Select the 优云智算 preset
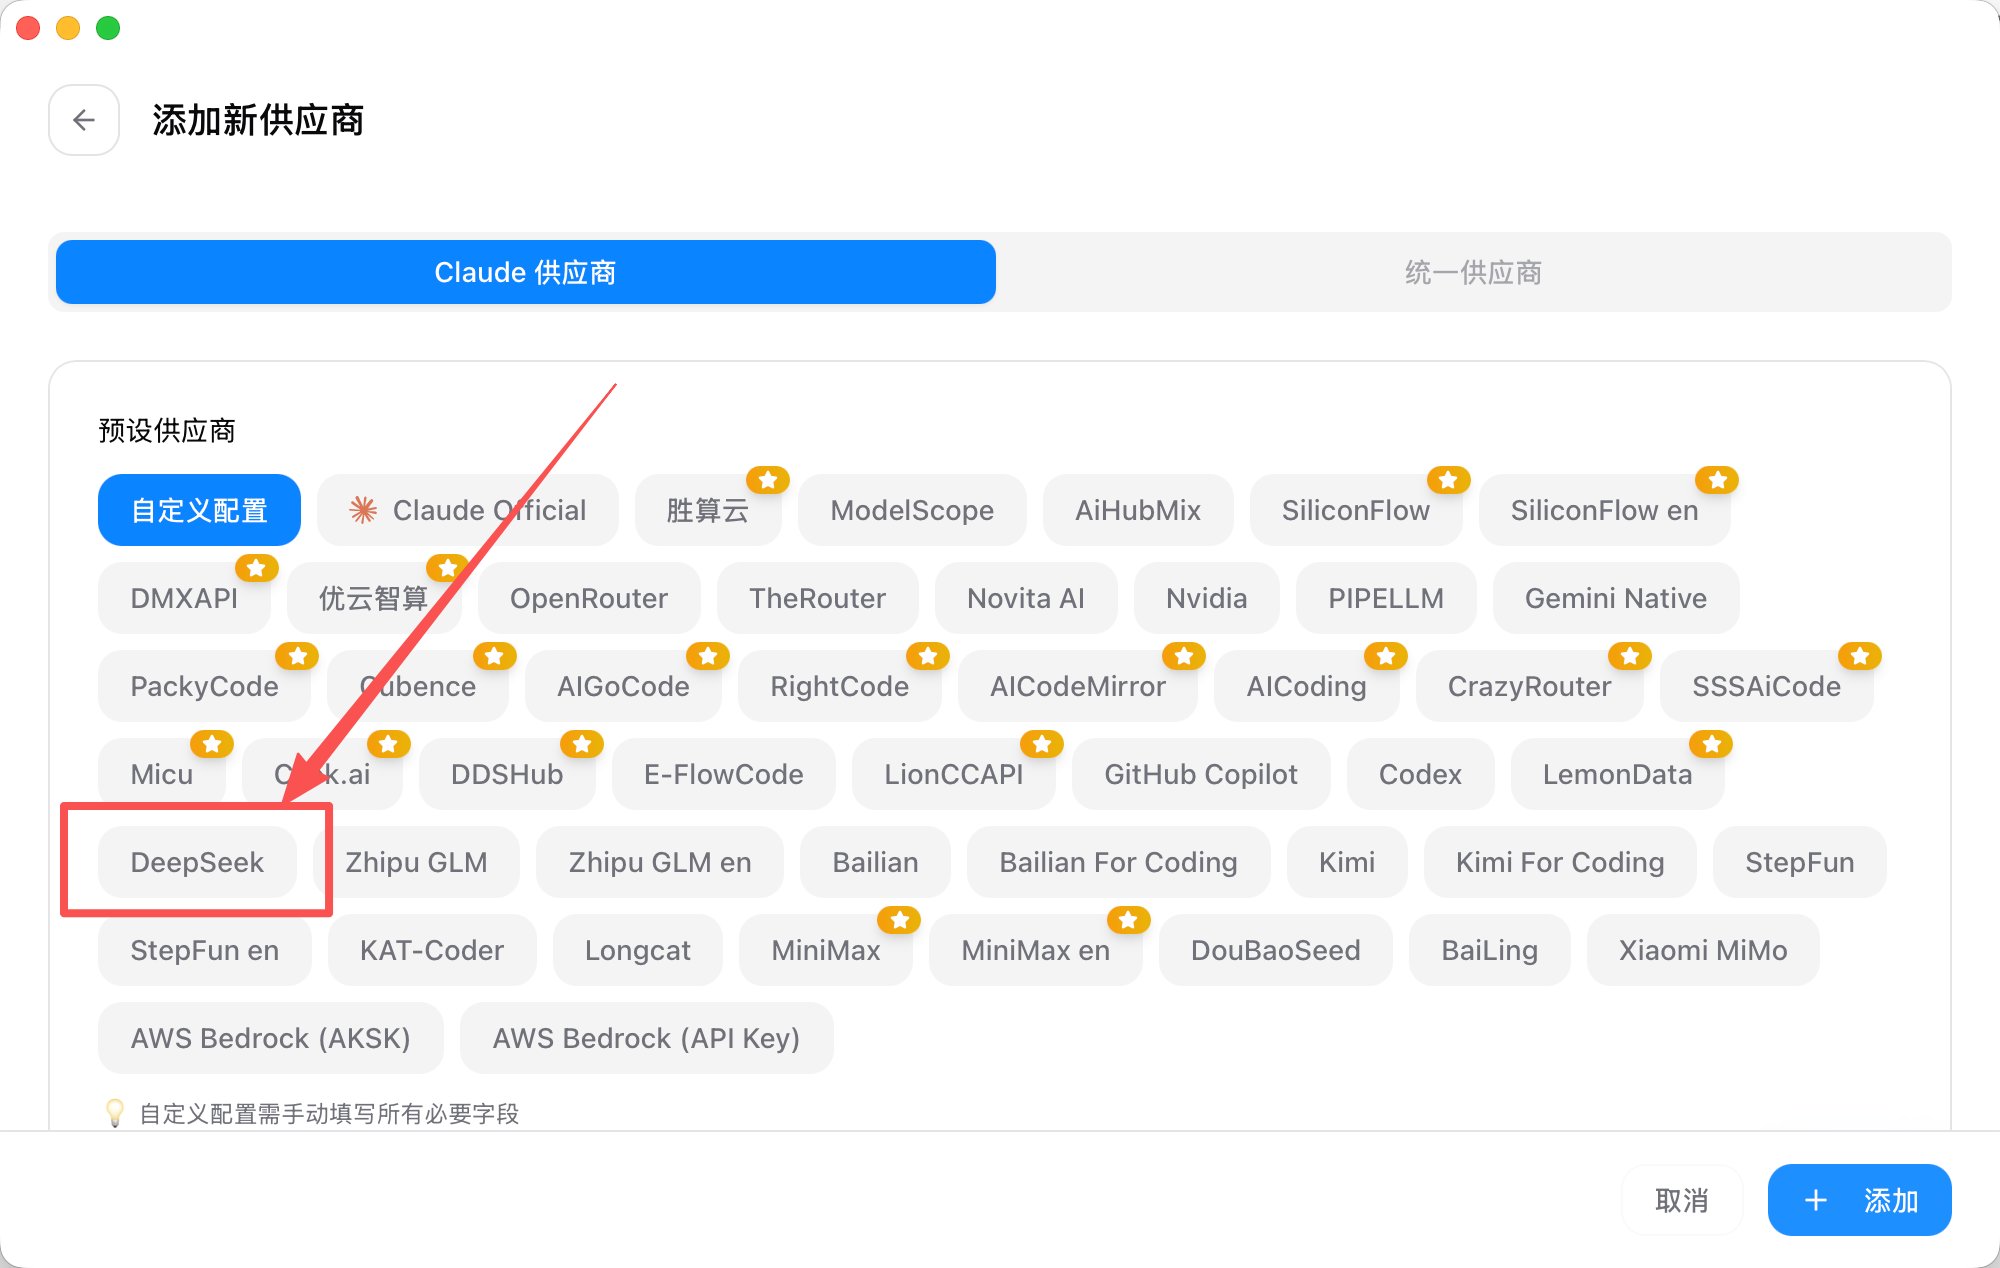 point(374,598)
